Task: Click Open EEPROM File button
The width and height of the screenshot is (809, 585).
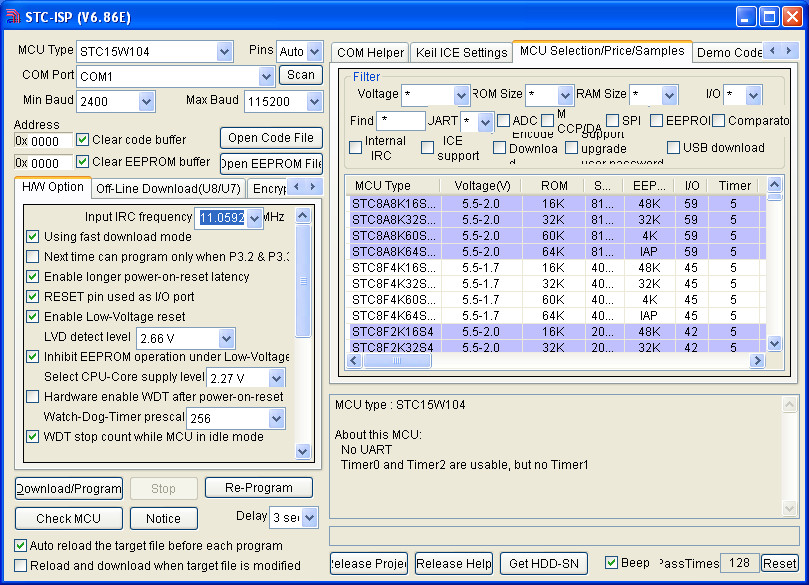Action: pyautogui.click(x=271, y=164)
